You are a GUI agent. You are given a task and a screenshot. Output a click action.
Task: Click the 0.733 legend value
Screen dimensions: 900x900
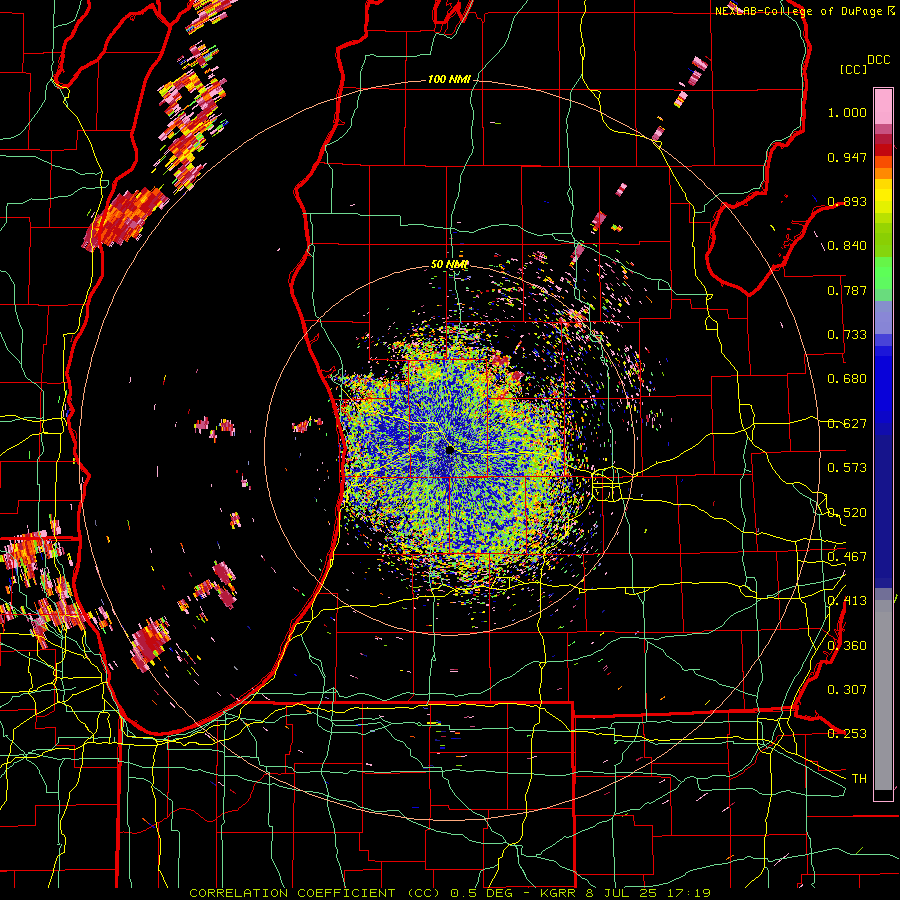click(x=847, y=335)
